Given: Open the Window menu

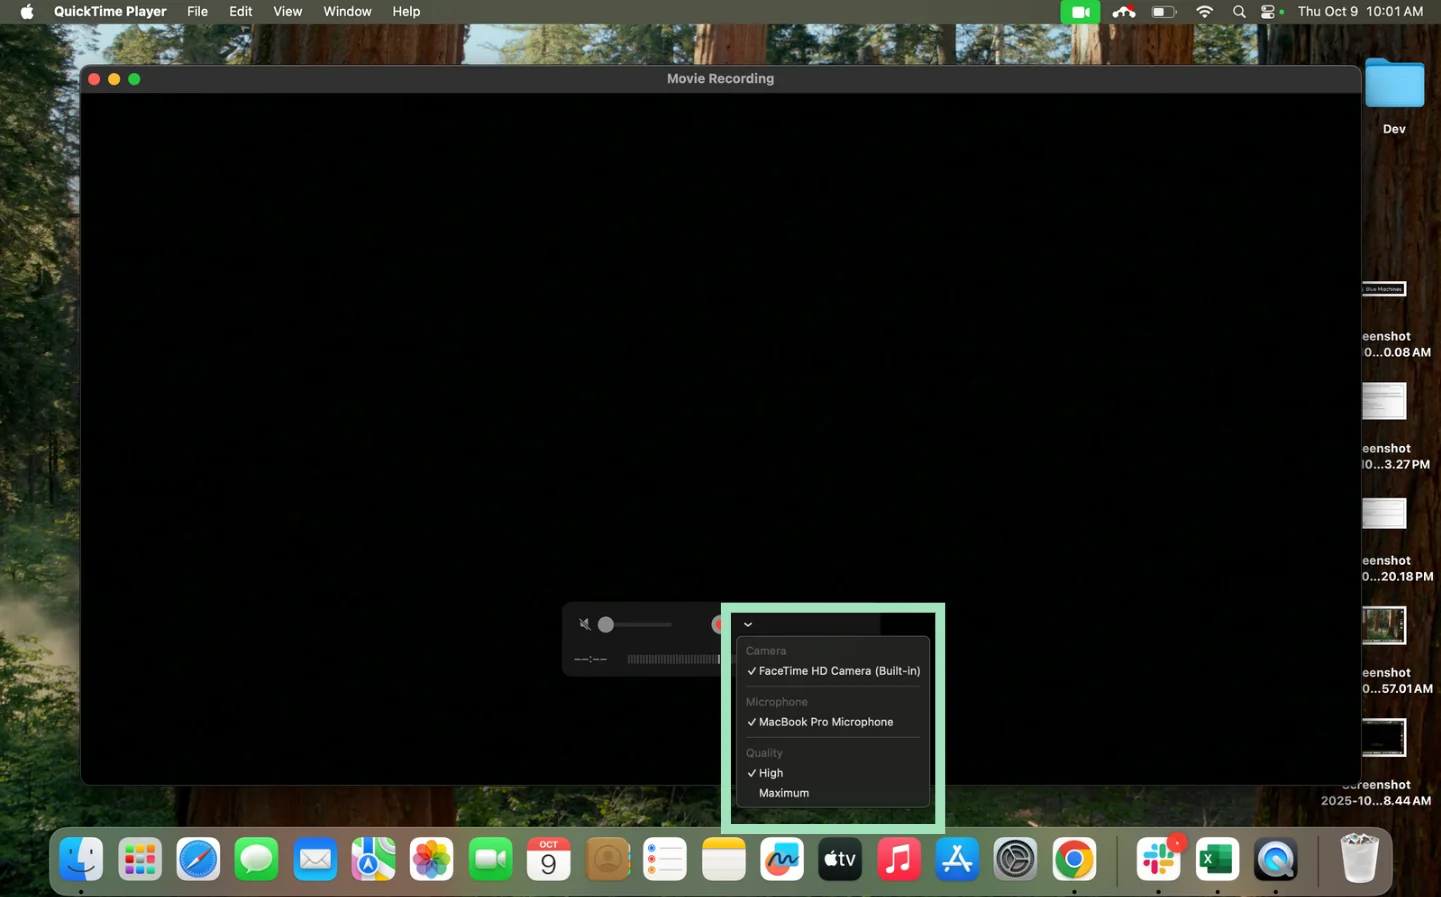Looking at the screenshot, I should 347,11.
